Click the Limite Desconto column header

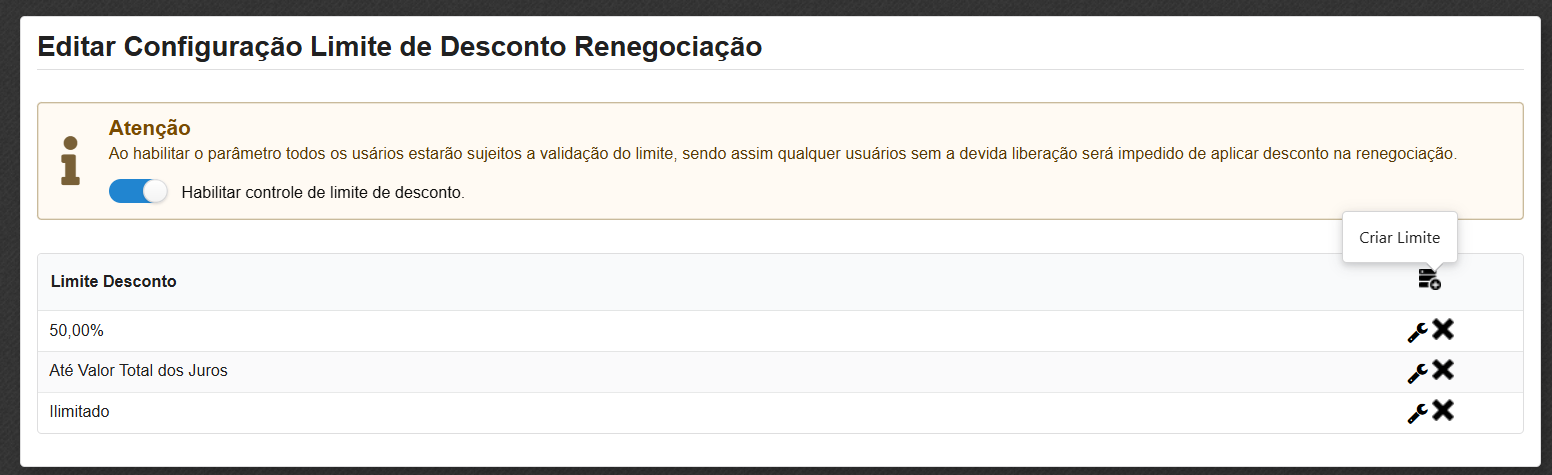(x=113, y=282)
